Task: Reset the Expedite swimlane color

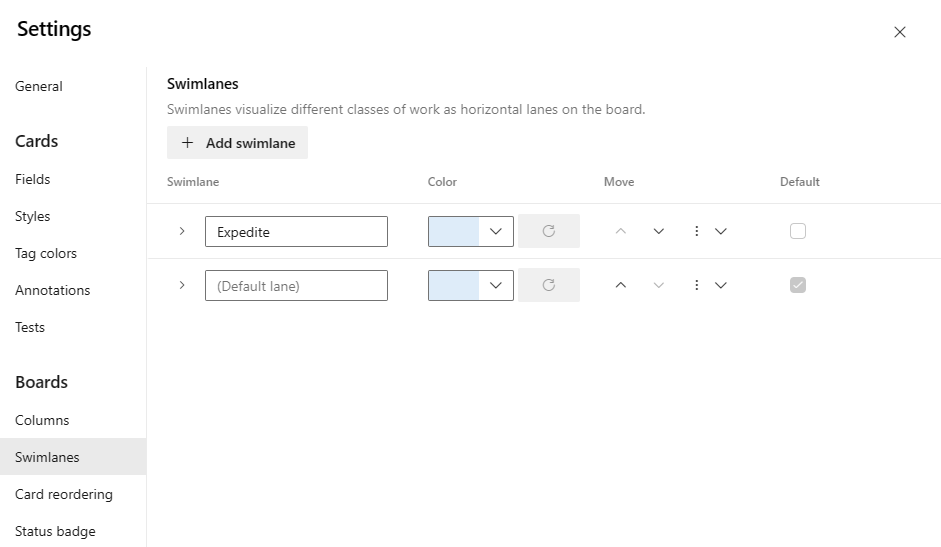Action: pyautogui.click(x=548, y=231)
